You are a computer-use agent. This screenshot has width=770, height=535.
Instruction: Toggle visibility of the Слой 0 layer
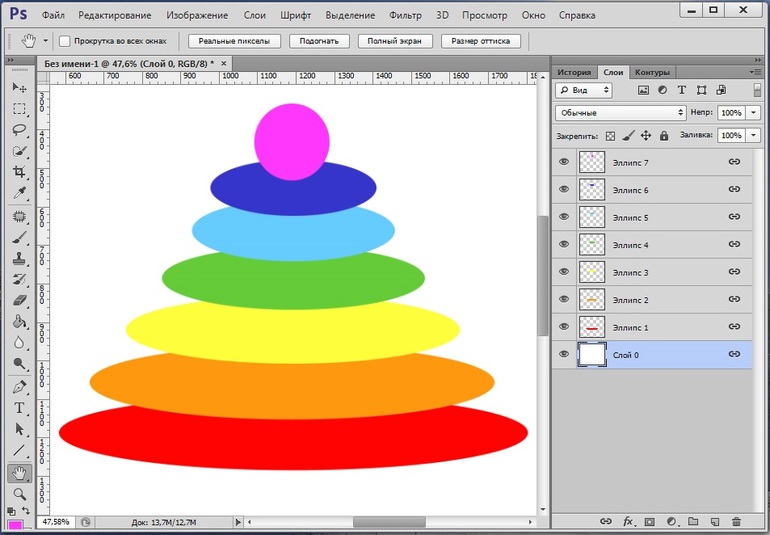point(564,354)
